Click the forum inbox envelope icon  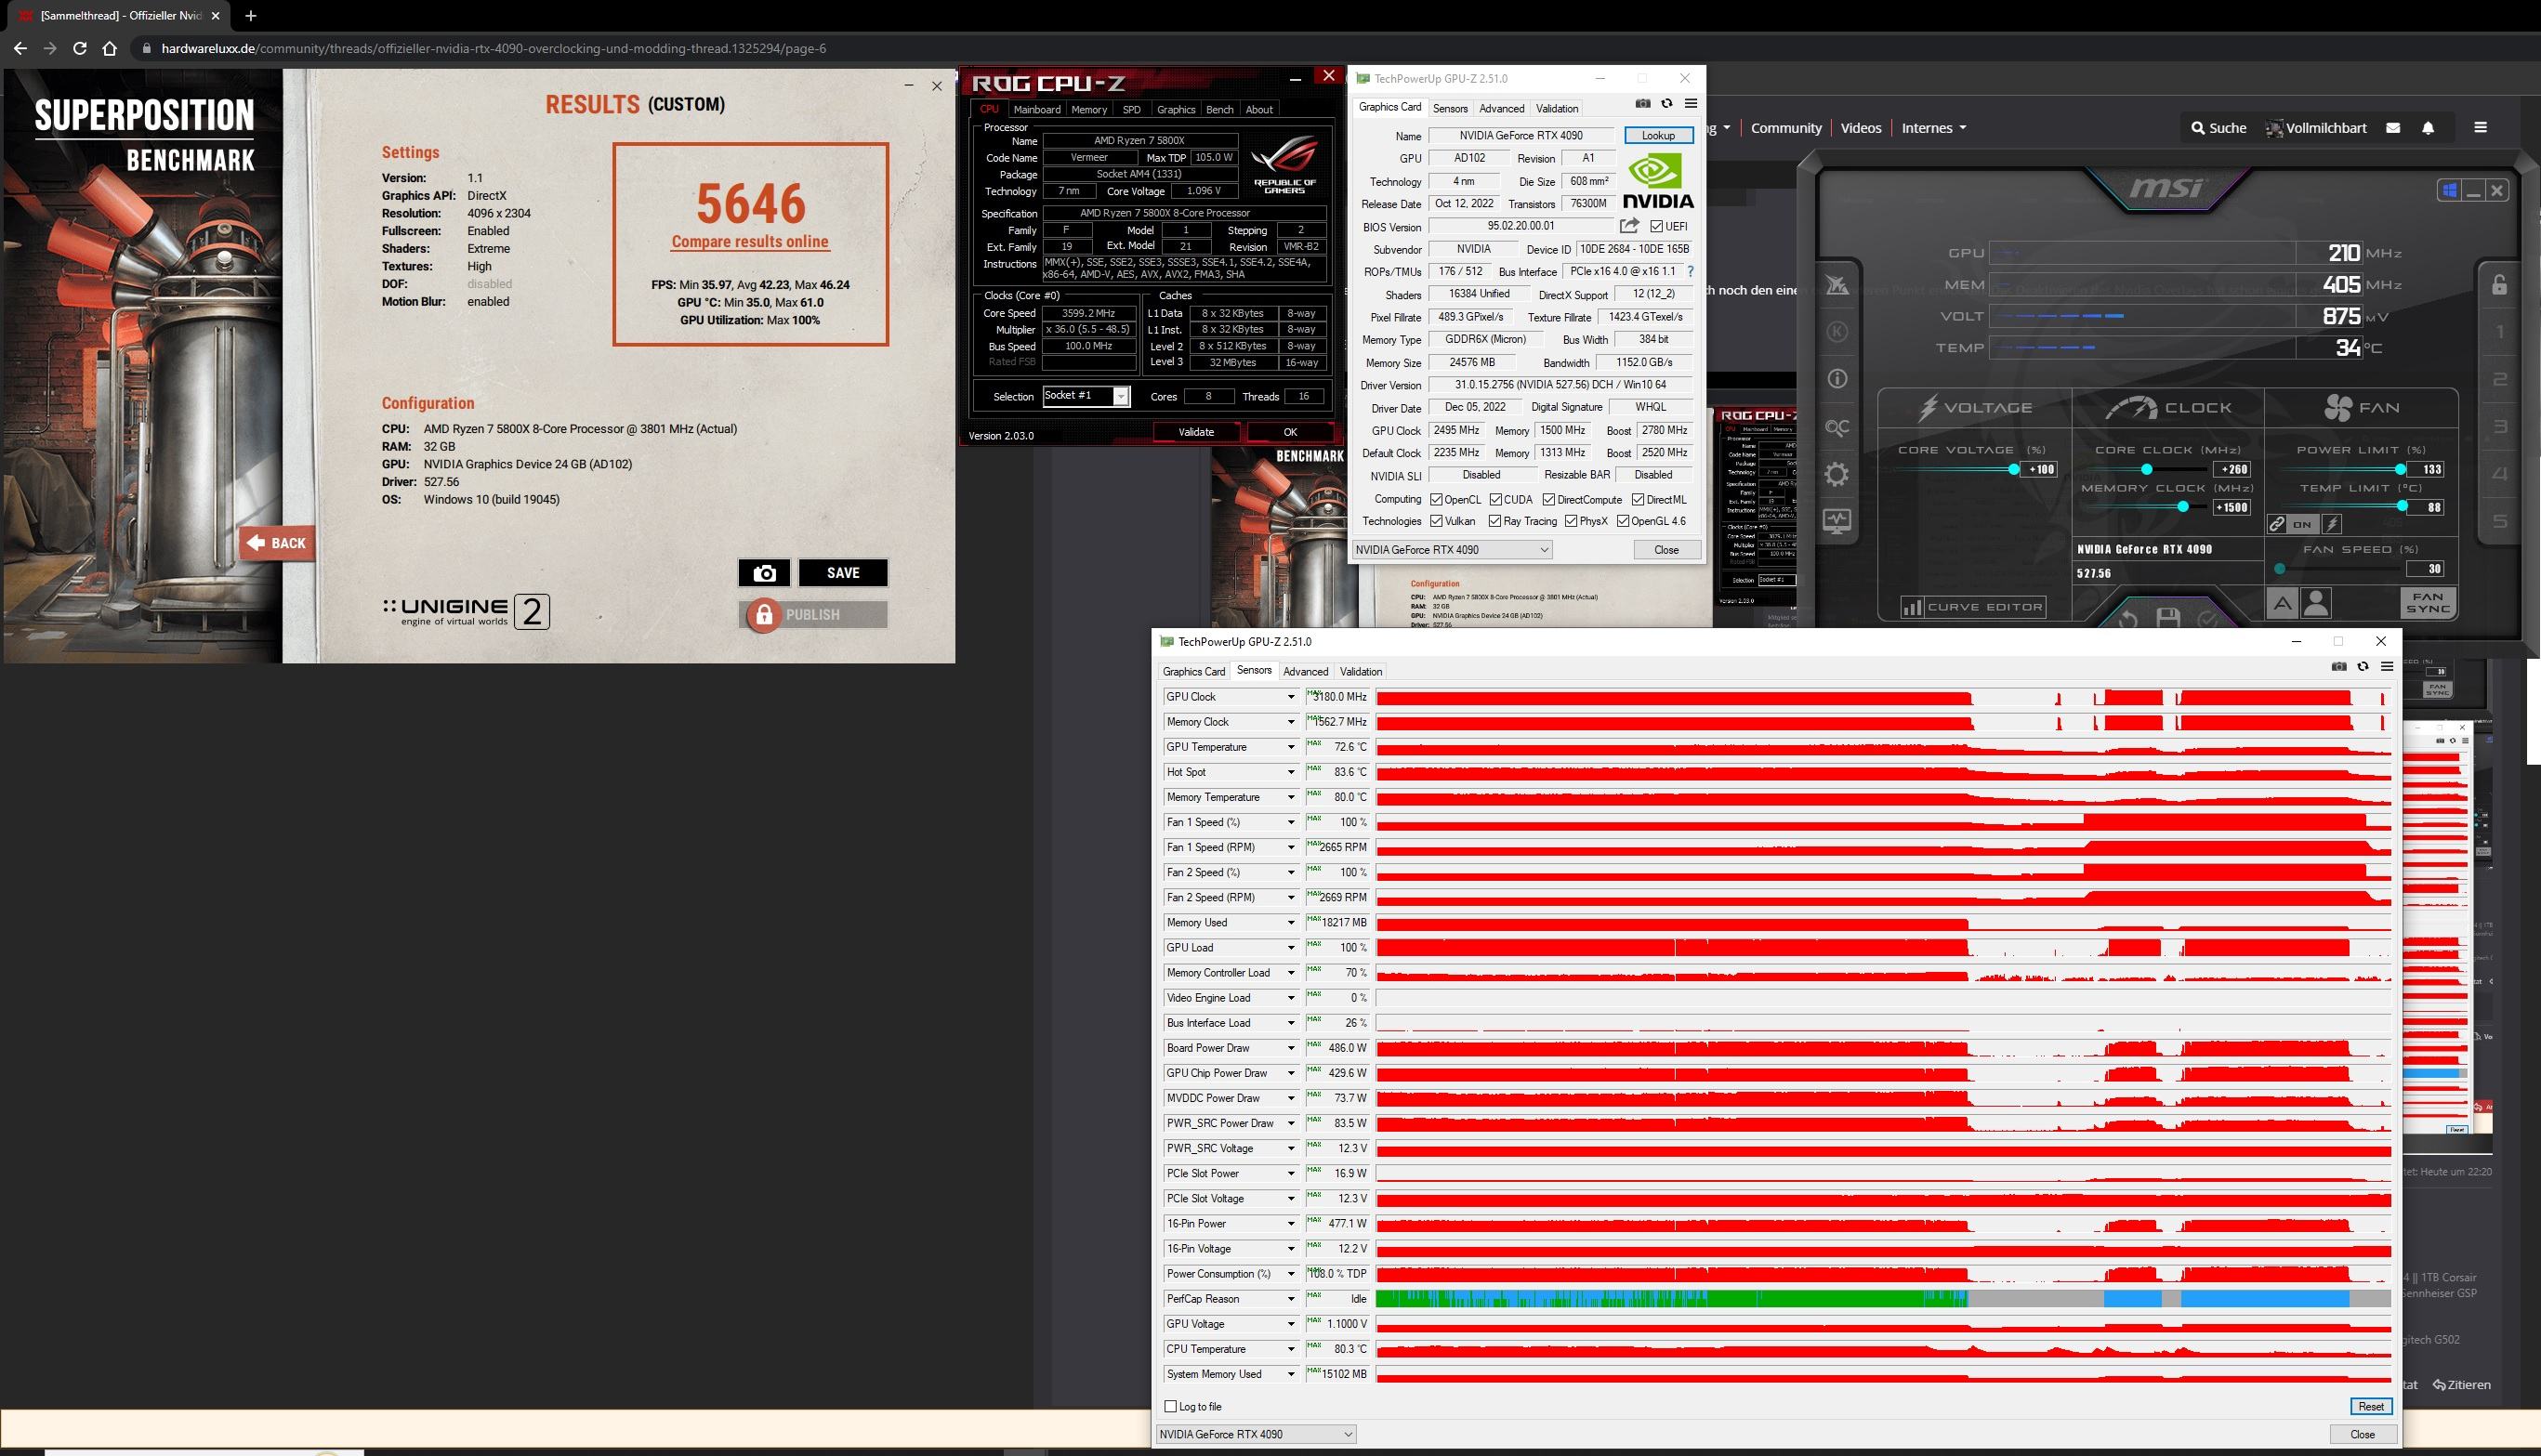point(2393,128)
